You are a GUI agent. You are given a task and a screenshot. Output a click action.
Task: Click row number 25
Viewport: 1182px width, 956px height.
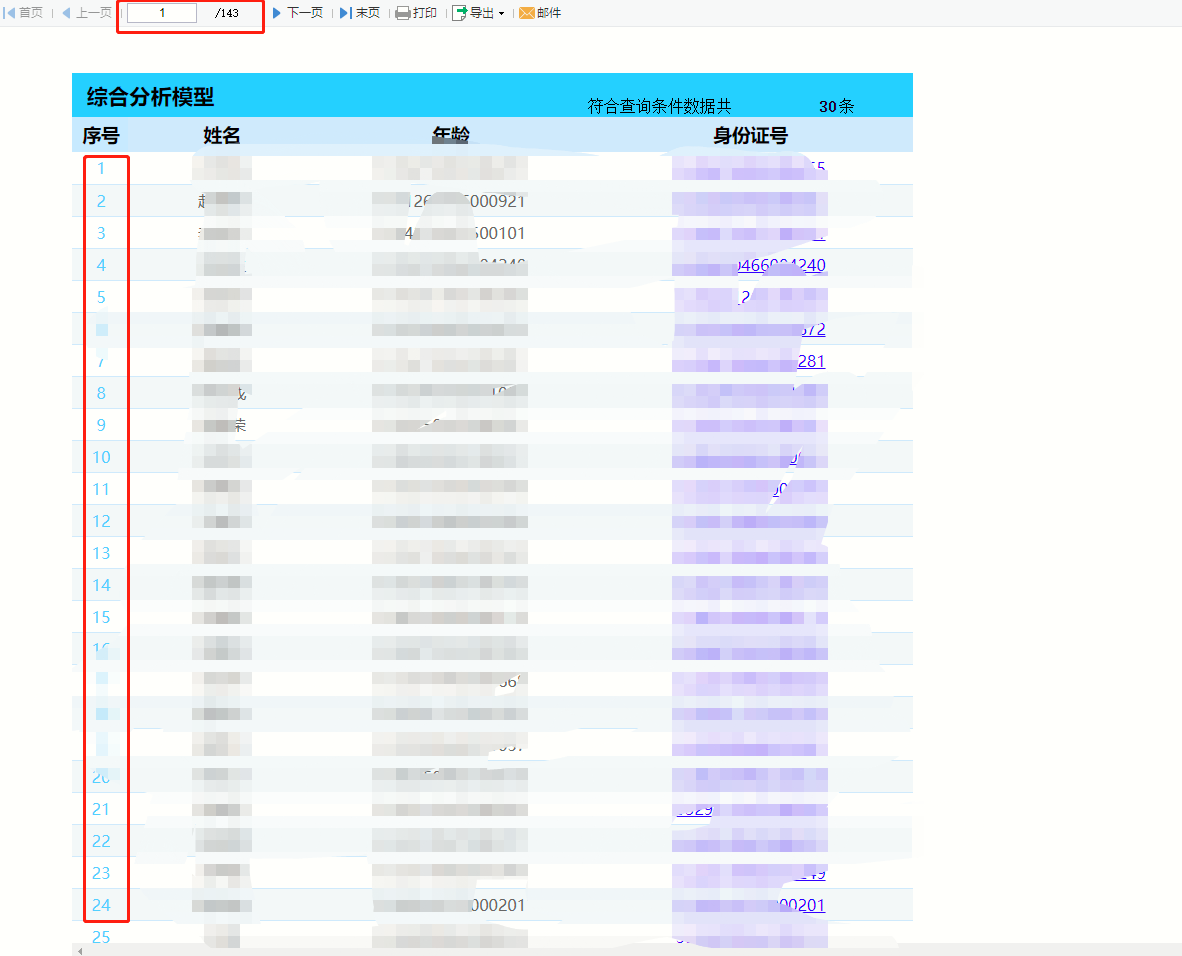(101, 937)
